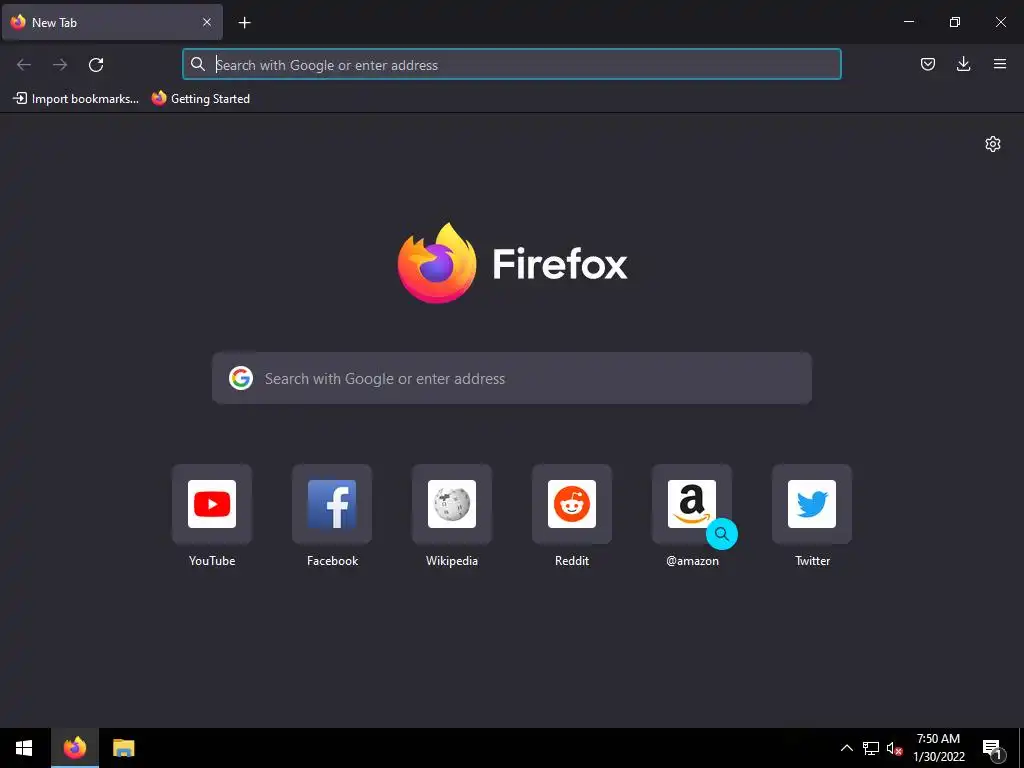Open the Twitter shortcut tile
Screen dimensions: 1024x768
pyautogui.click(x=812, y=504)
